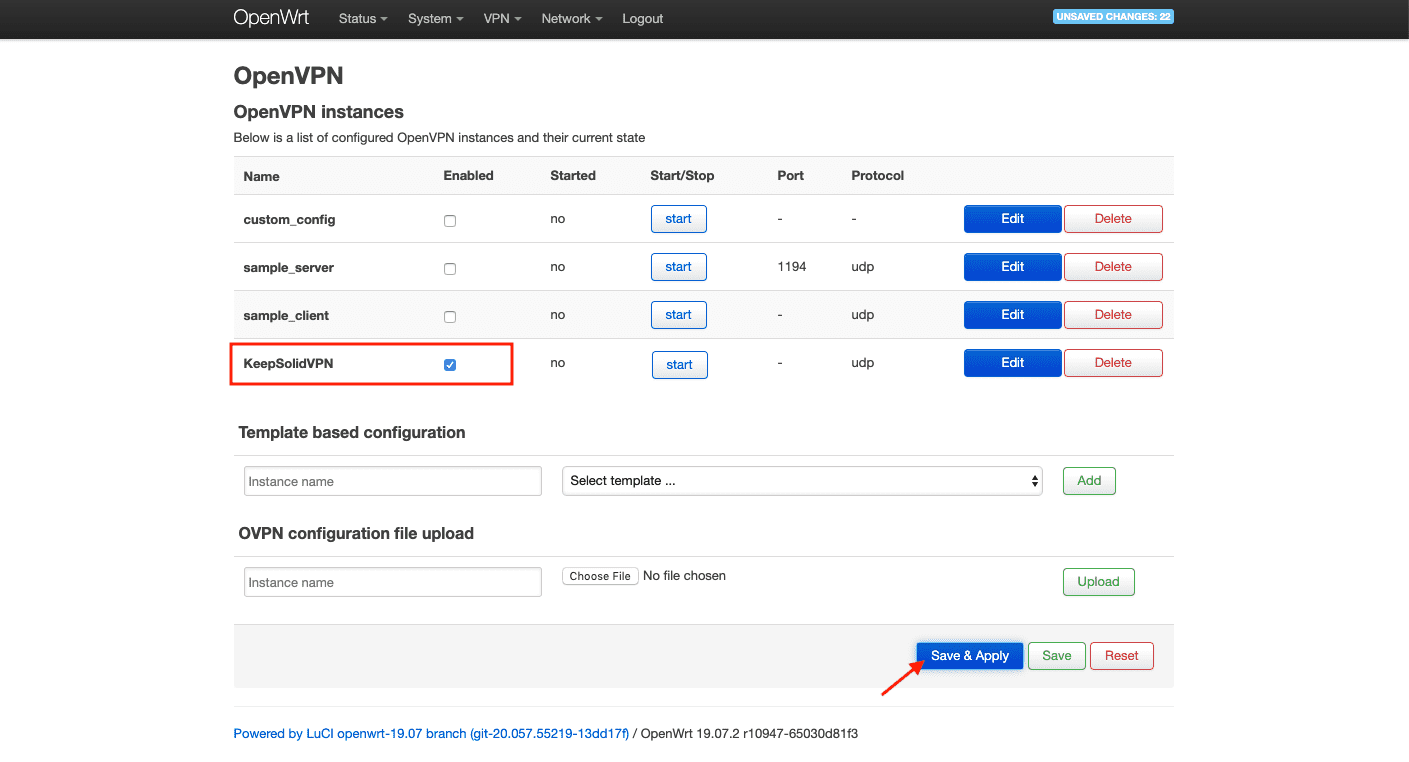This screenshot has width=1409, height=762.
Task: Expand the Status dropdown menu
Action: click(362, 19)
